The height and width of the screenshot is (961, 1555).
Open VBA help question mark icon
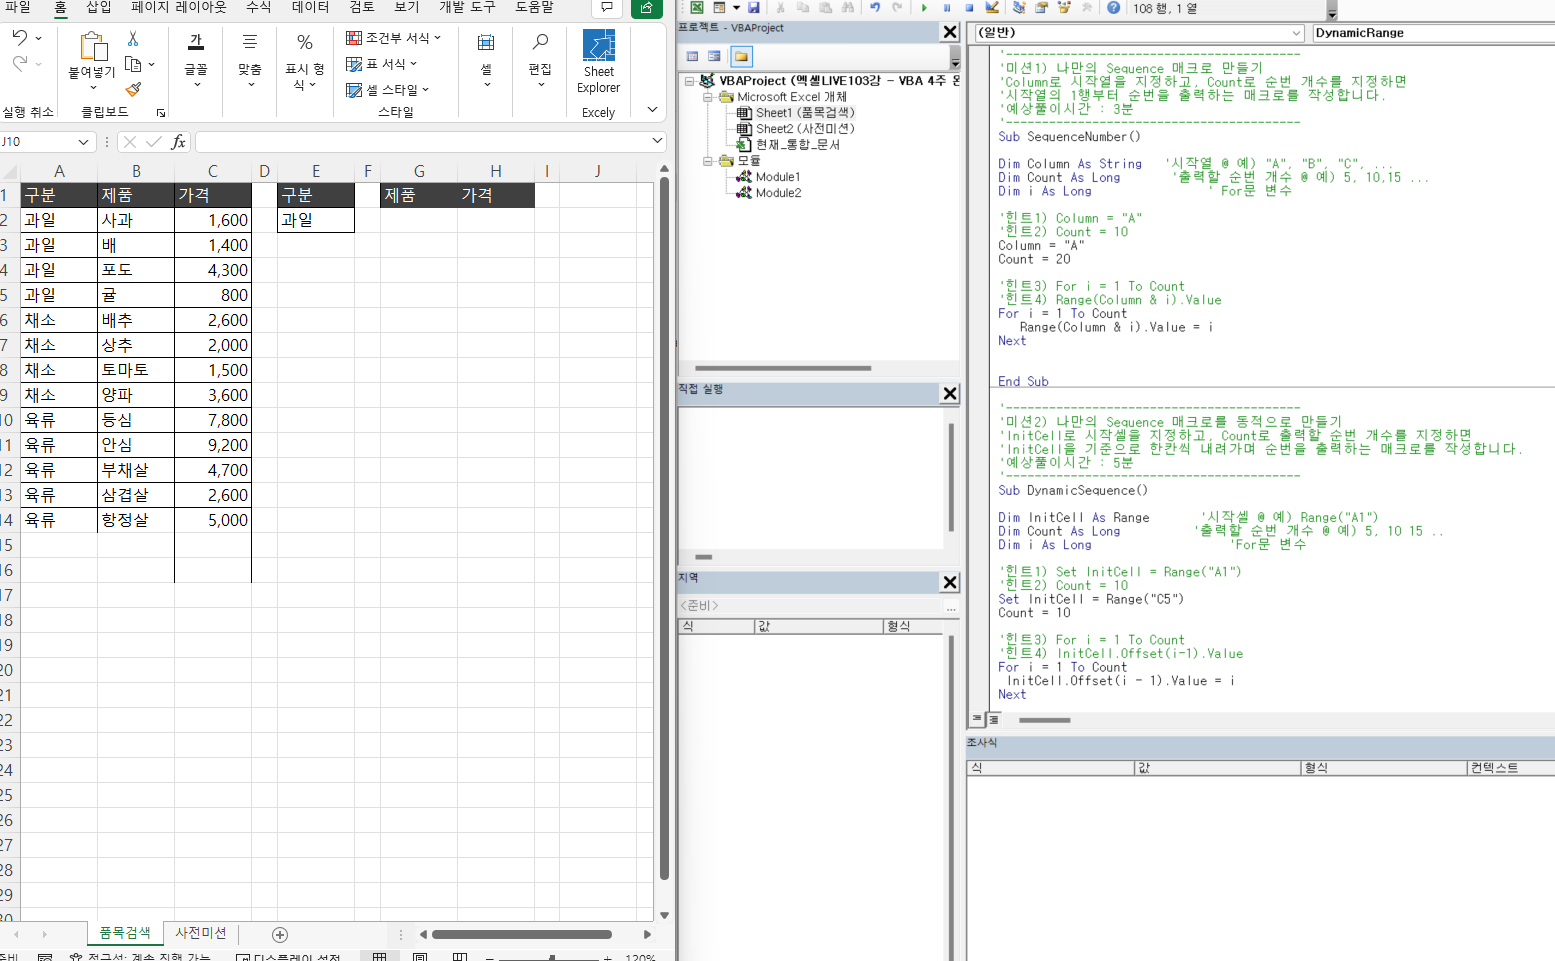tap(1113, 7)
